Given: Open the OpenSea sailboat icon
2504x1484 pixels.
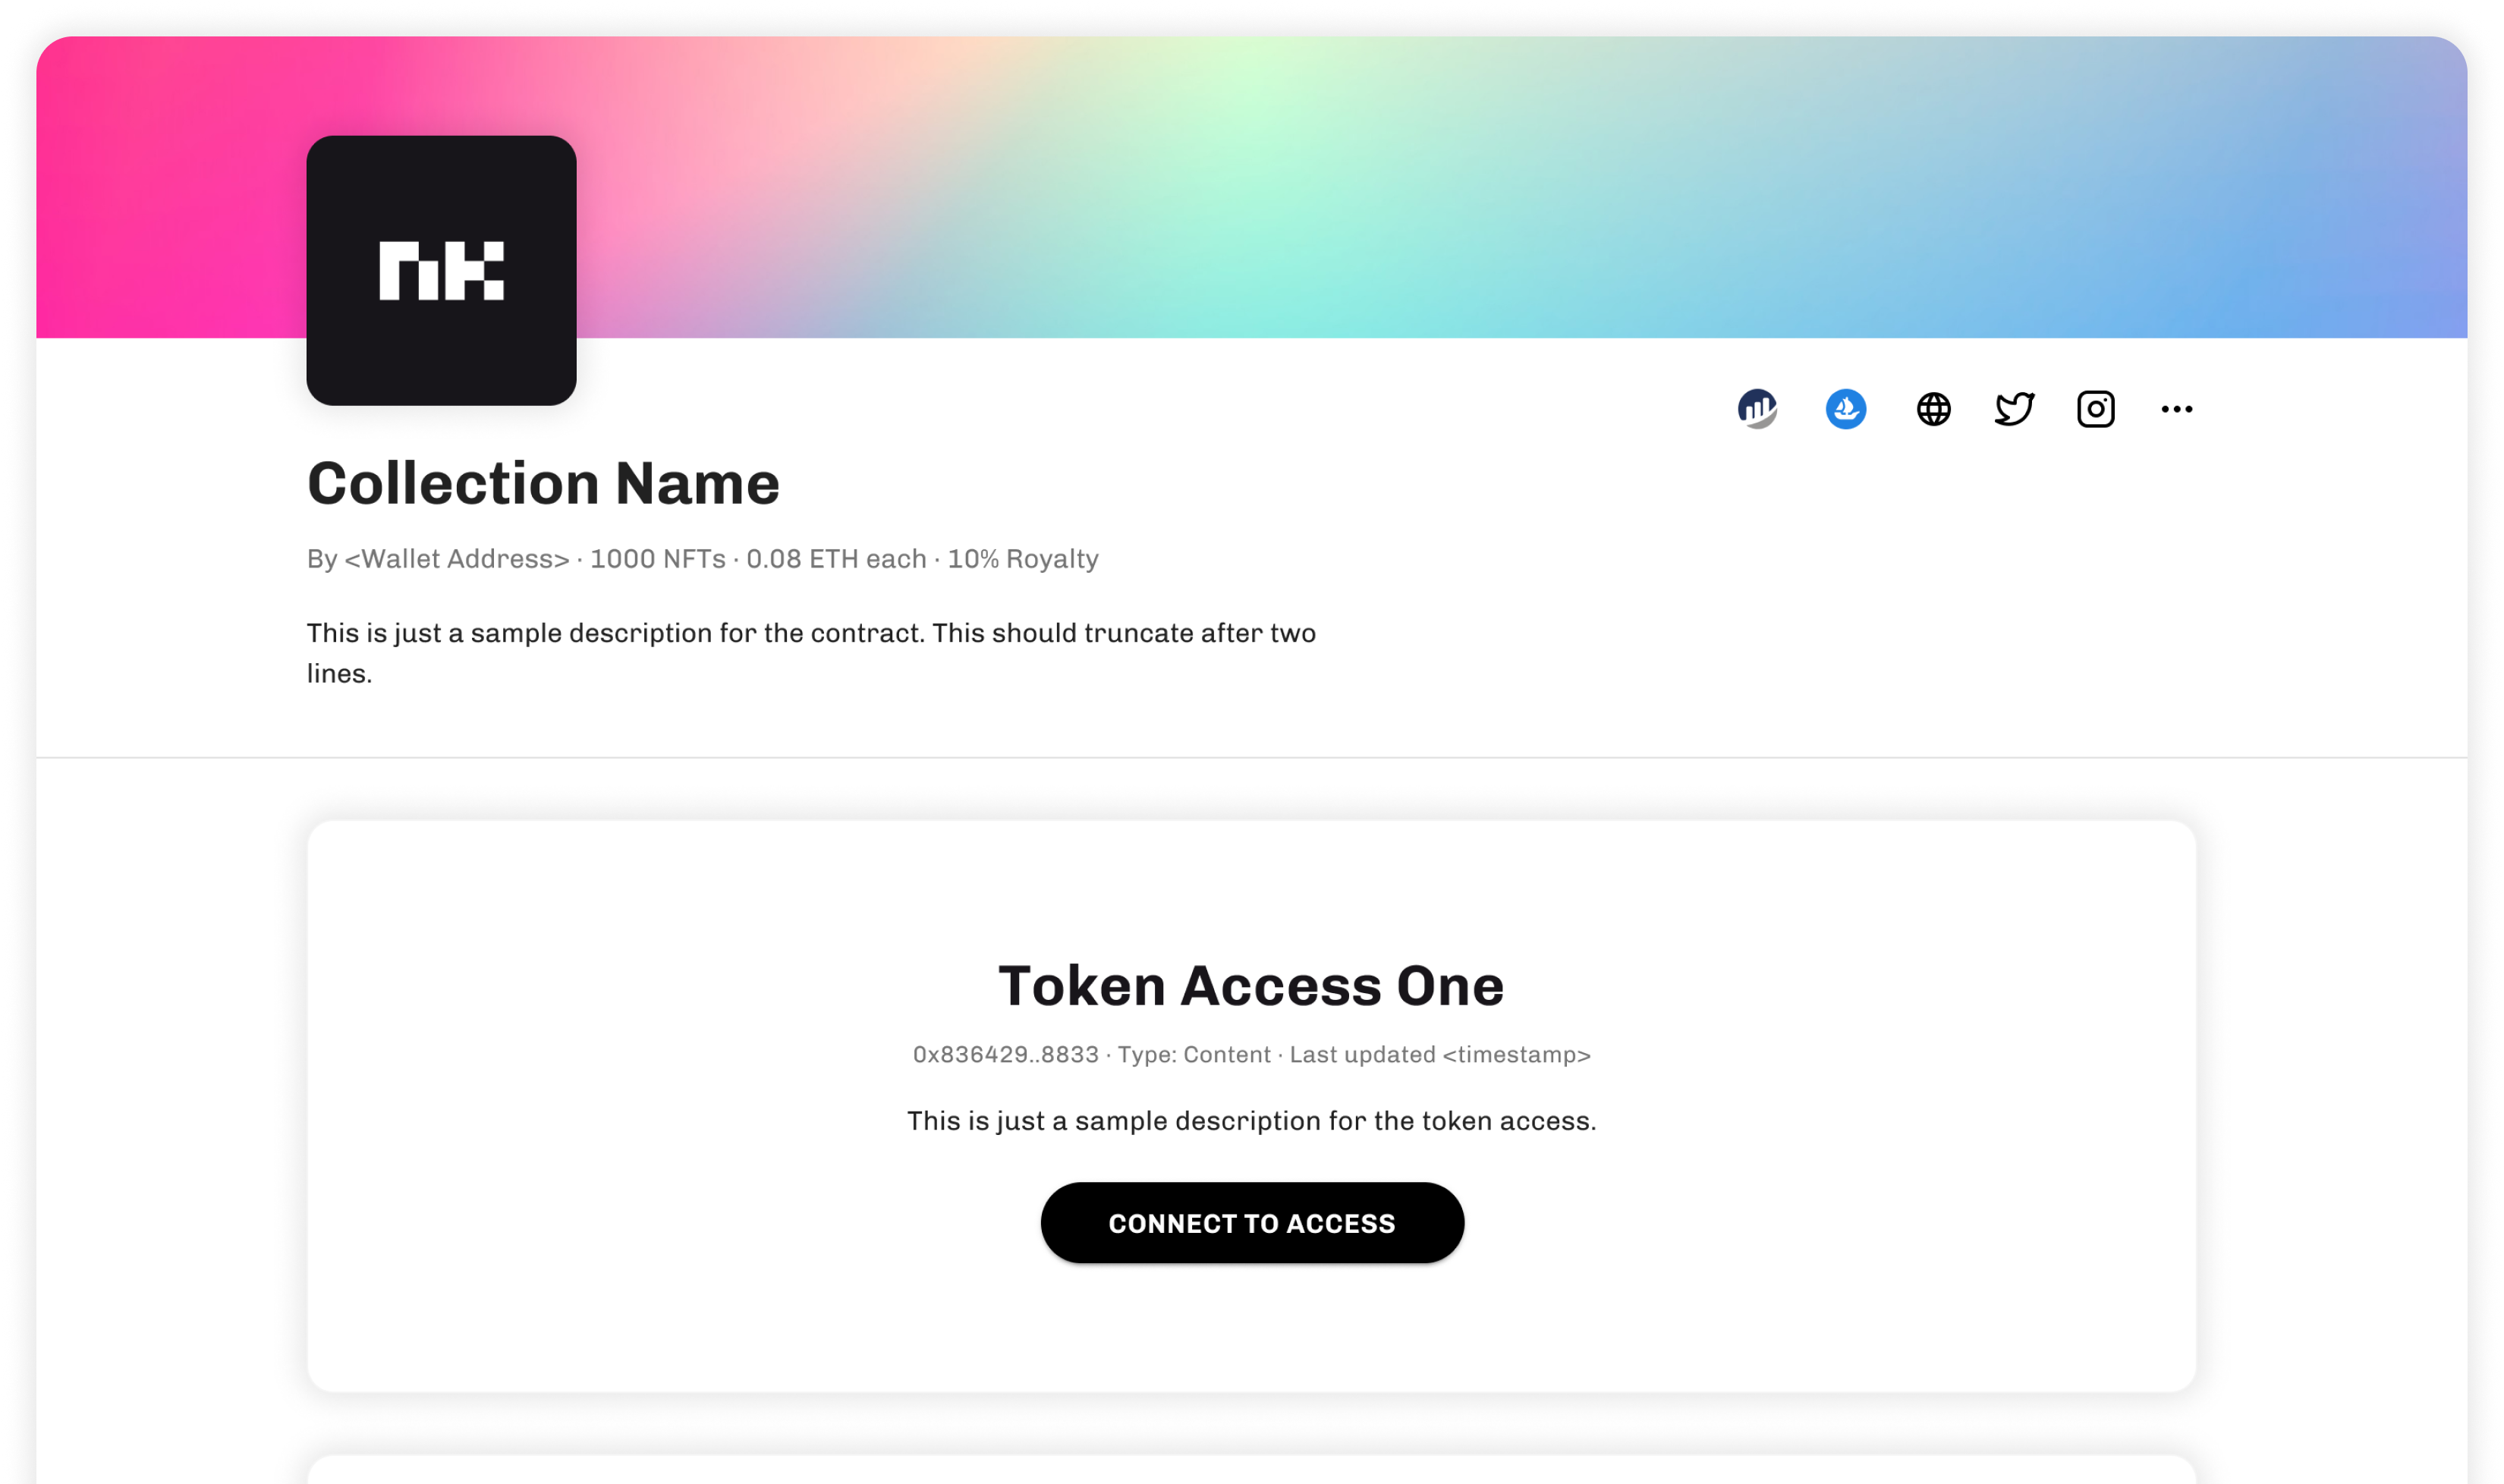Looking at the screenshot, I should click(x=1845, y=409).
